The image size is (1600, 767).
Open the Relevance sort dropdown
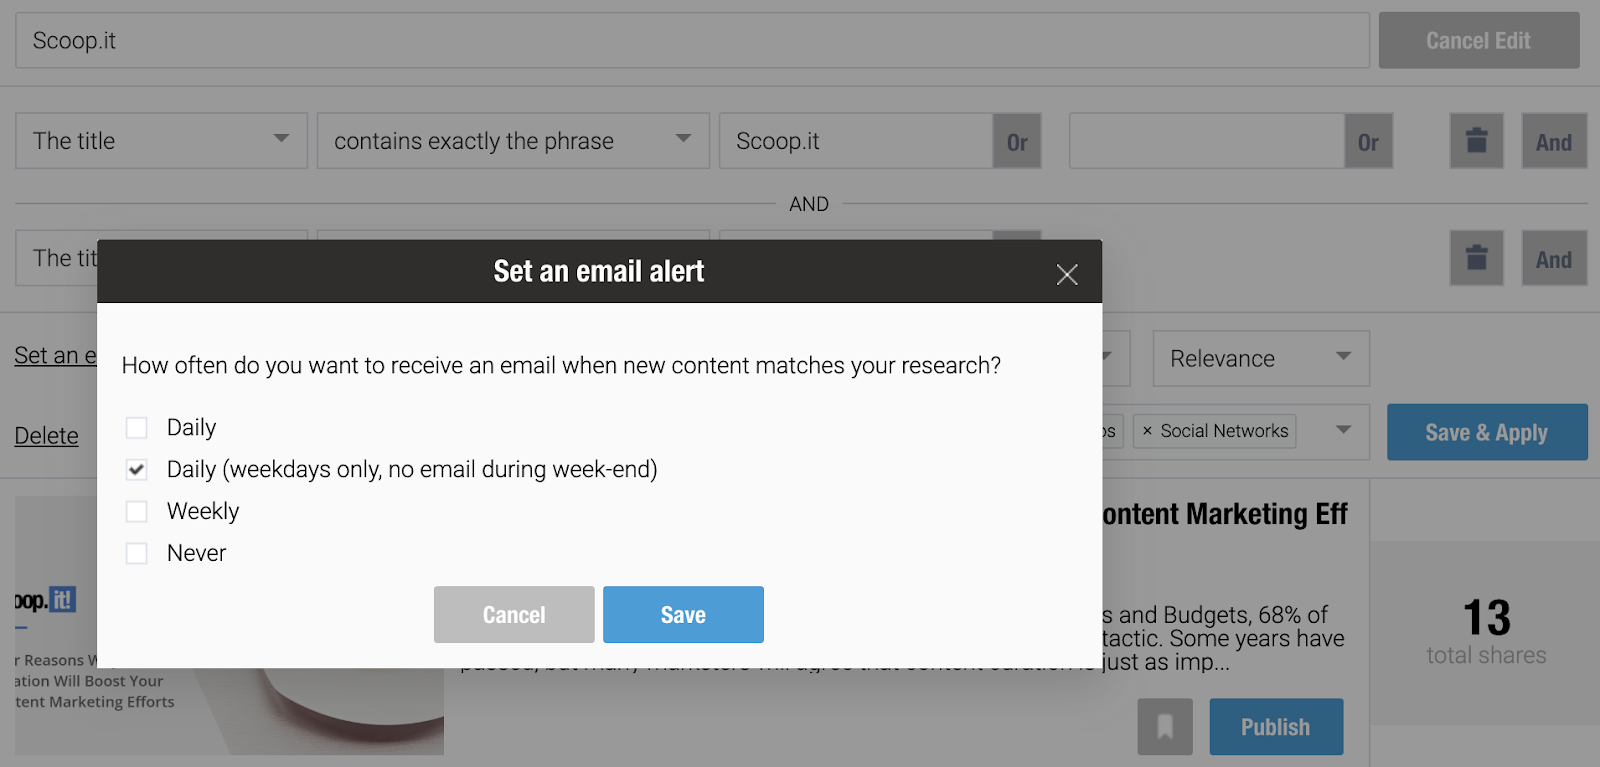1261,359
